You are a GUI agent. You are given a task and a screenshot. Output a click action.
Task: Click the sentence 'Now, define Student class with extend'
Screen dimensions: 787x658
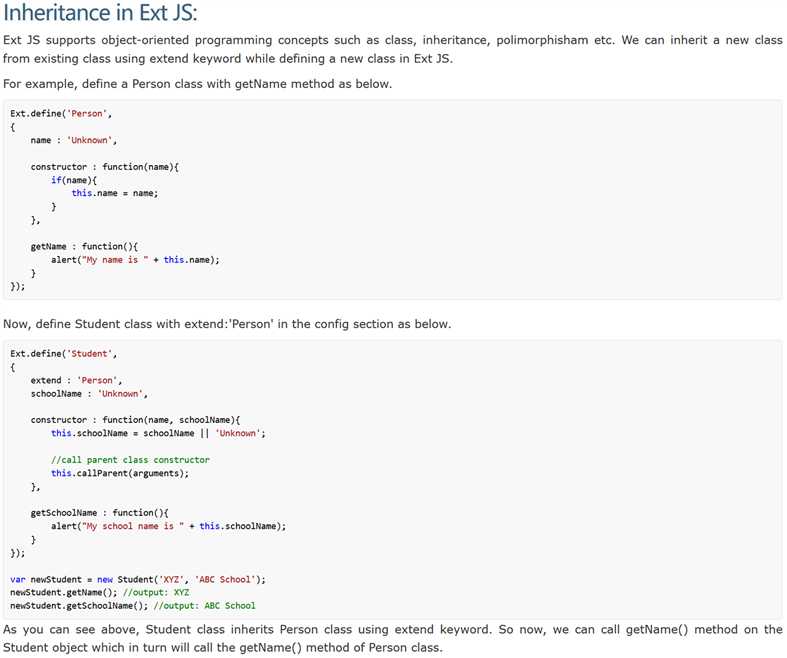click(x=227, y=324)
